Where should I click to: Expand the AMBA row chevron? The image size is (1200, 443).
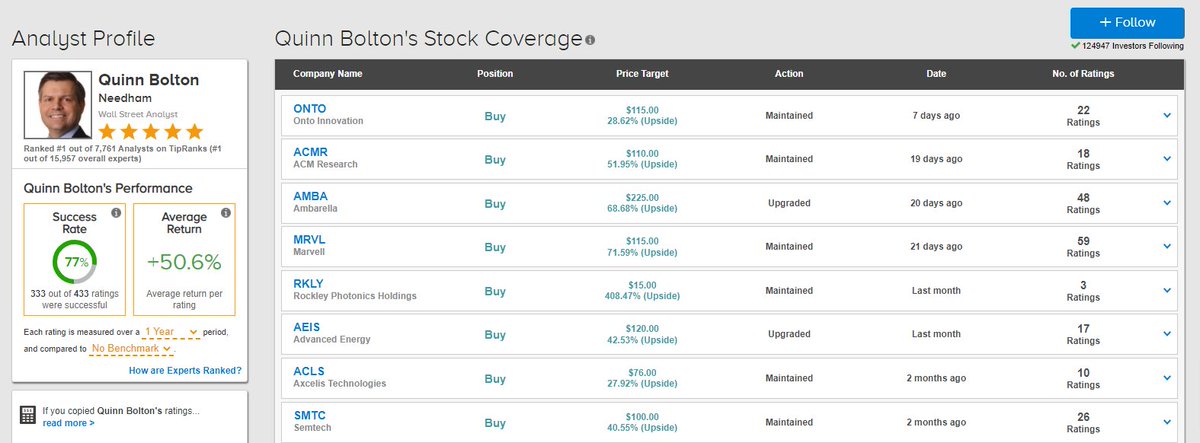click(1167, 202)
